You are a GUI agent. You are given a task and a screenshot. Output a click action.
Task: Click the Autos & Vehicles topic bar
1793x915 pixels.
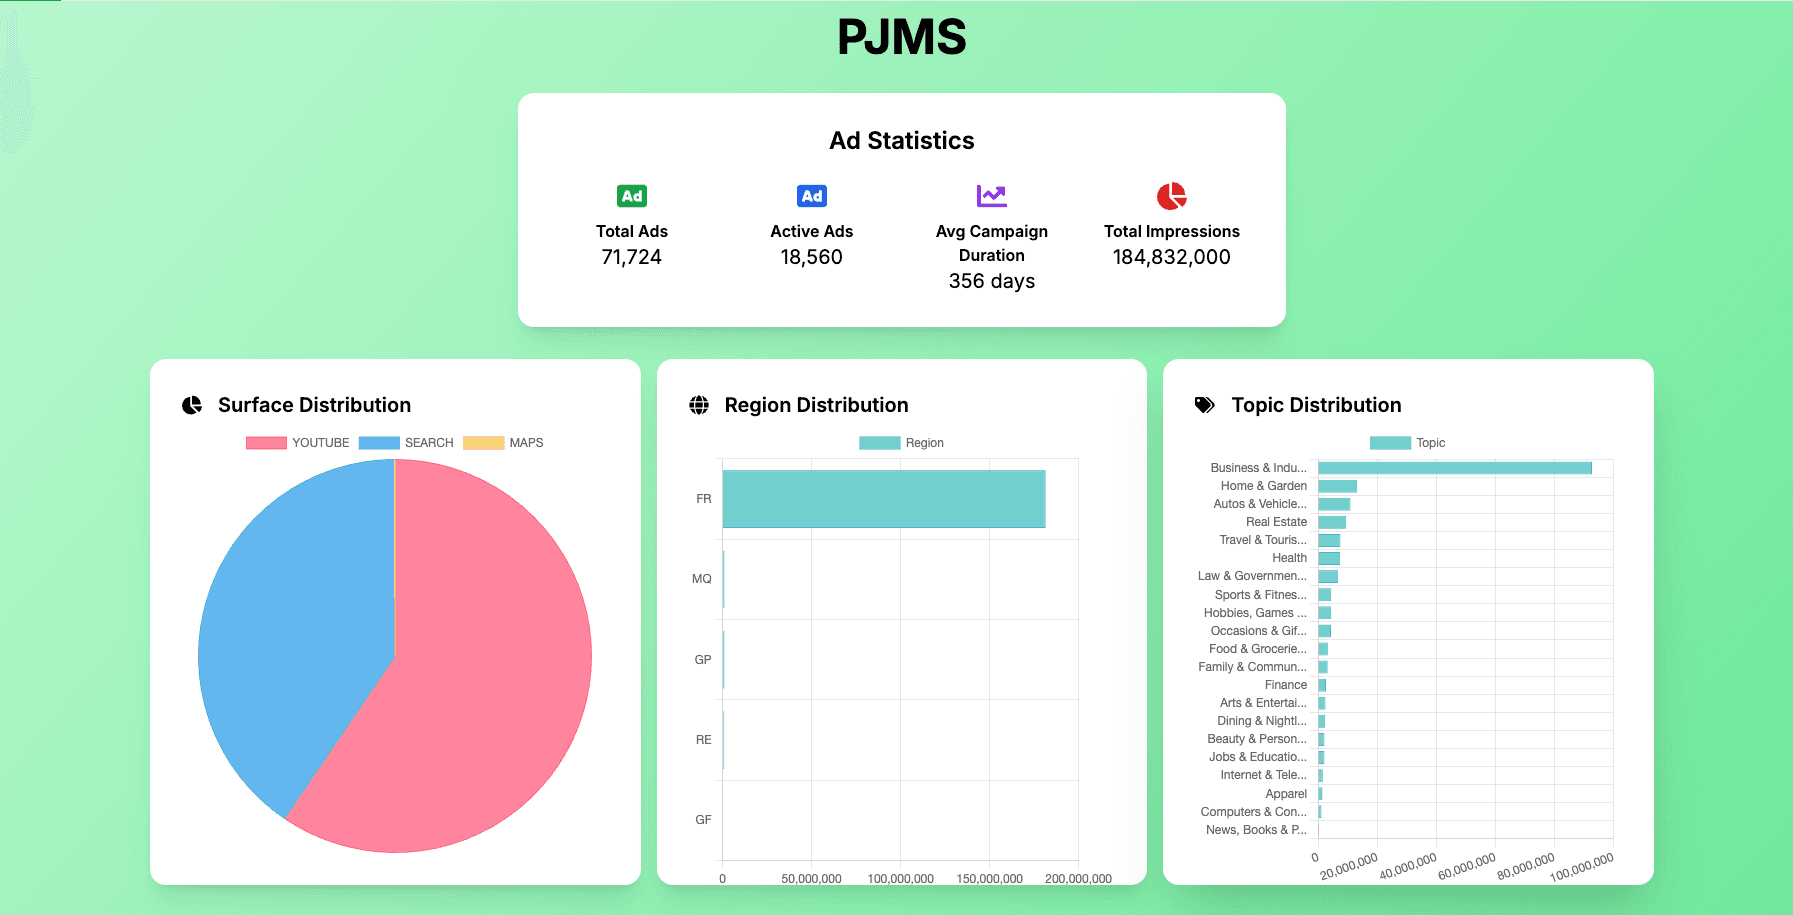1334,504
